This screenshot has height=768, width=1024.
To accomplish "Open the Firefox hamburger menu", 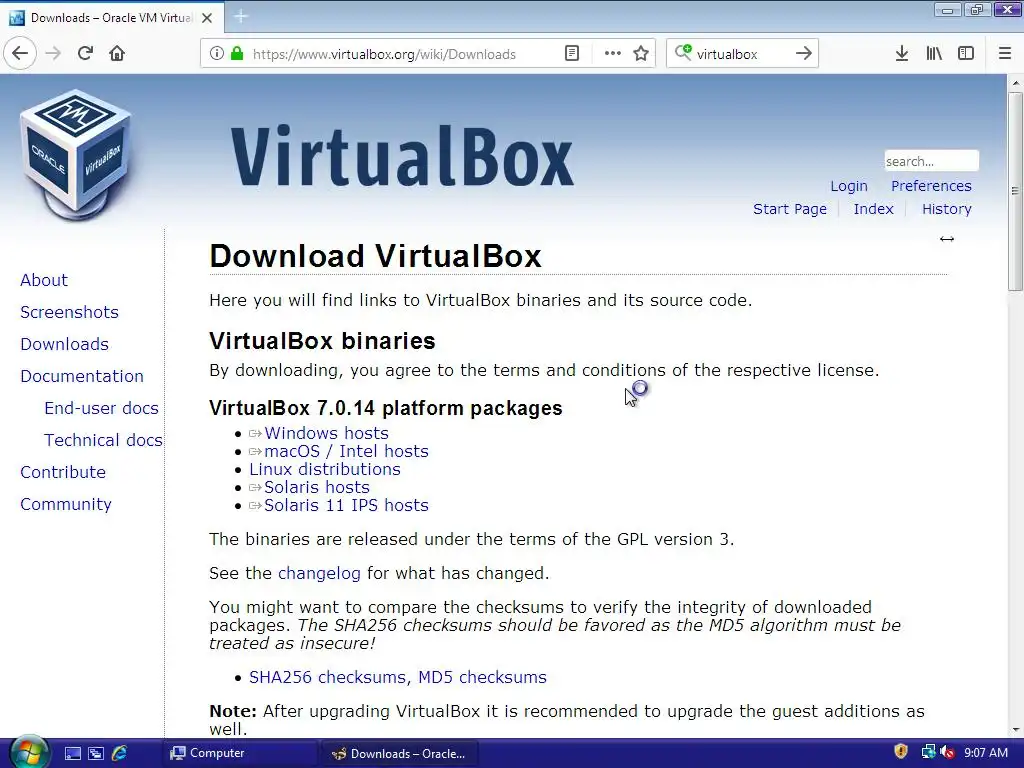I will click(1005, 54).
